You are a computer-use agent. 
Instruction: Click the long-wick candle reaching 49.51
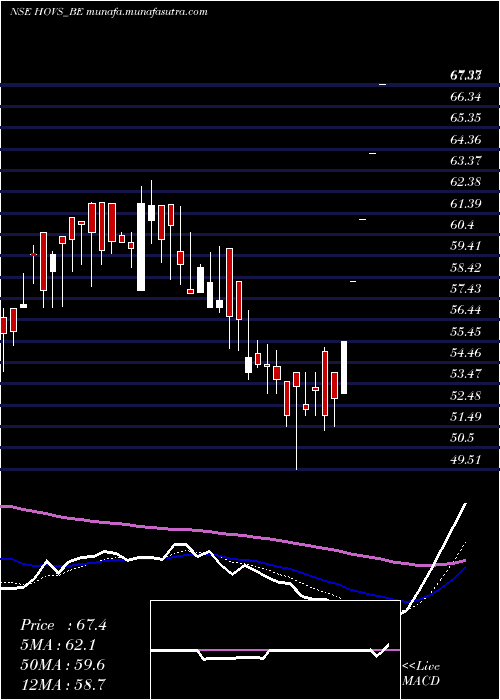click(296, 420)
